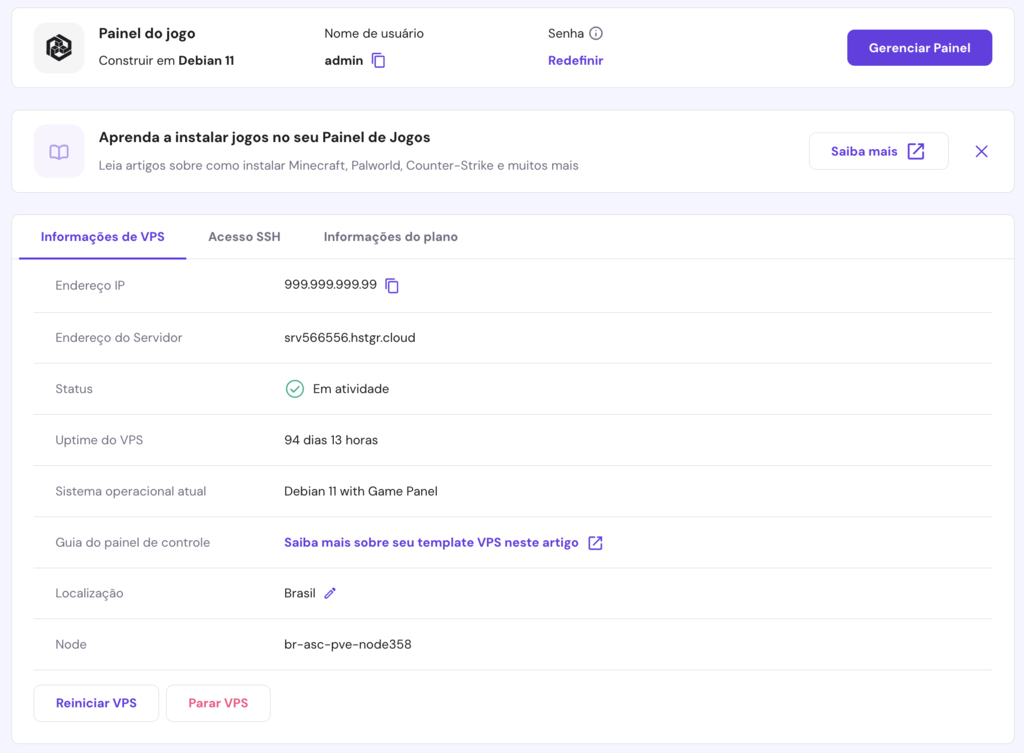
Task: Open external link icon beside template article
Action: pos(595,543)
